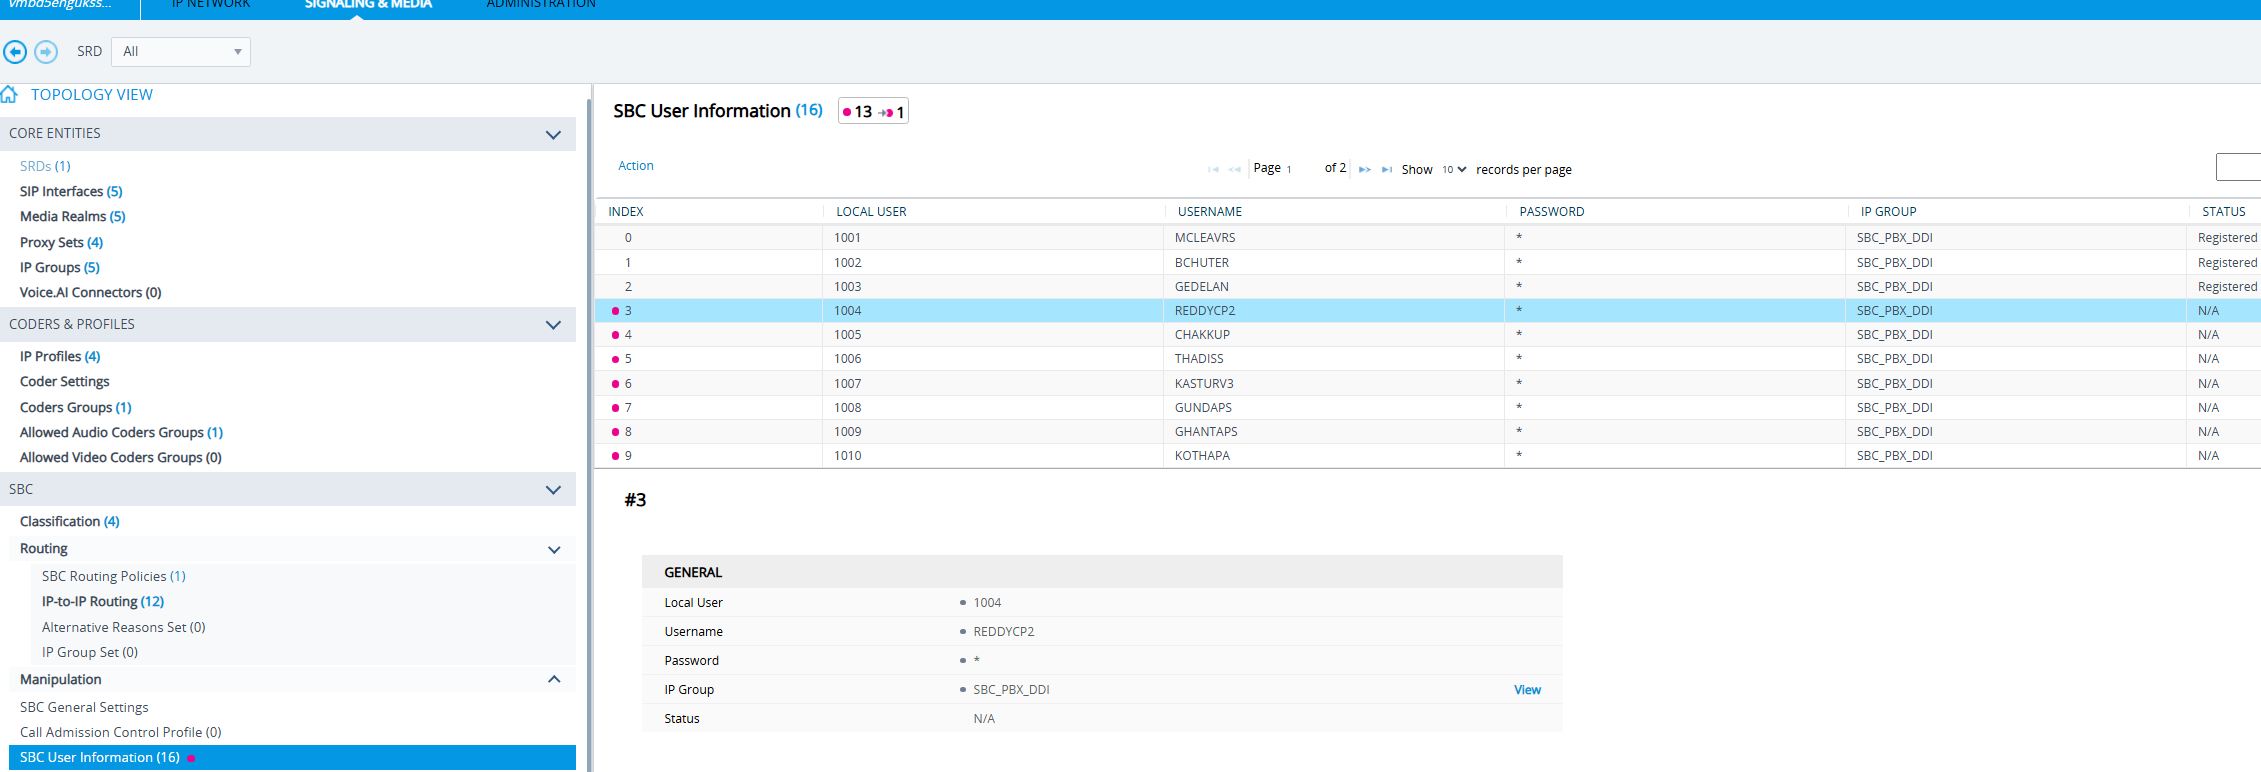
Task: Open Allowed Audio Coders Groups (1)
Action: point(122,432)
